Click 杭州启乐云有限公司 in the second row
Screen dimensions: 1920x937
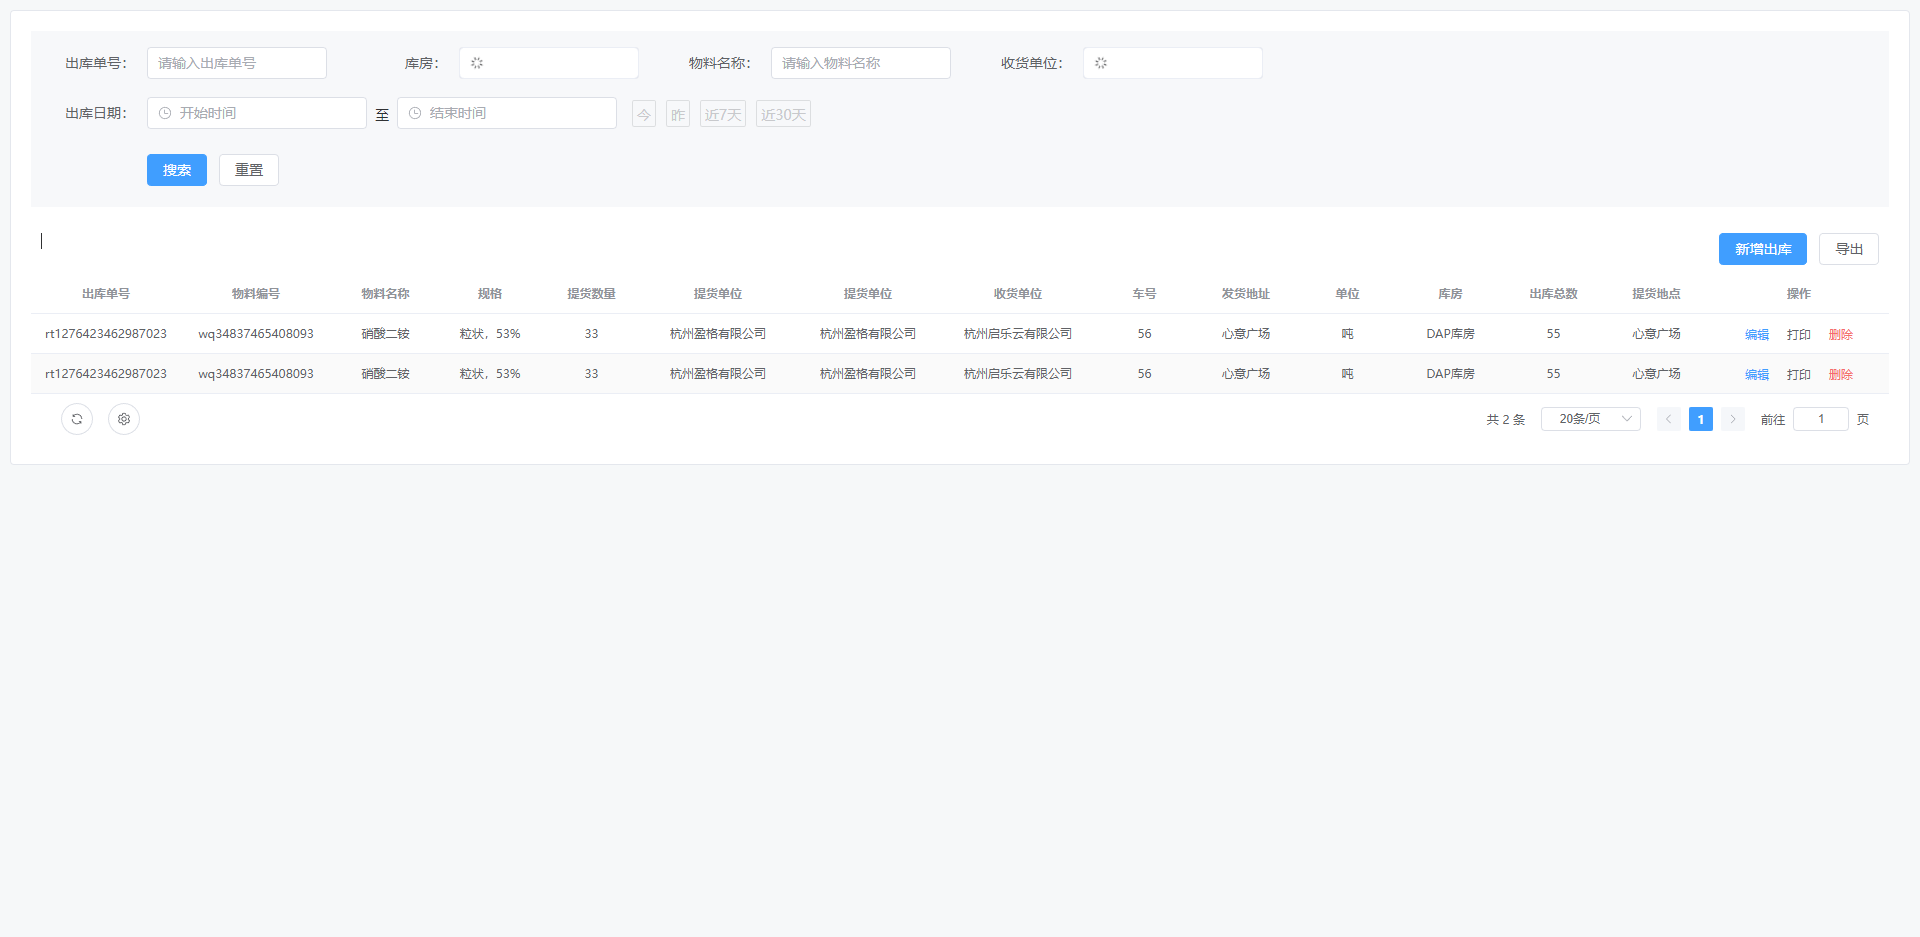[1018, 373]
